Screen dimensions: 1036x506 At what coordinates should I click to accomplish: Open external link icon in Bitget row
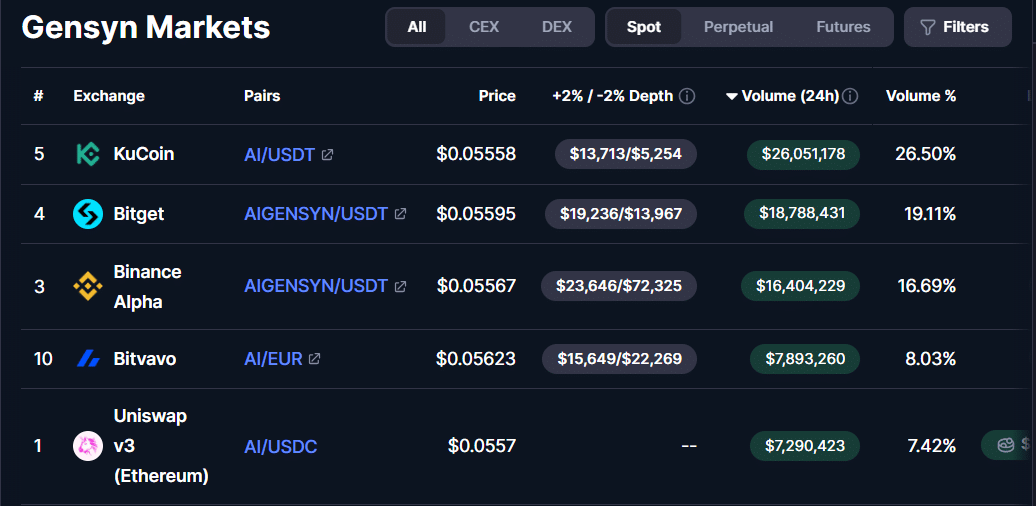point(400,214)
